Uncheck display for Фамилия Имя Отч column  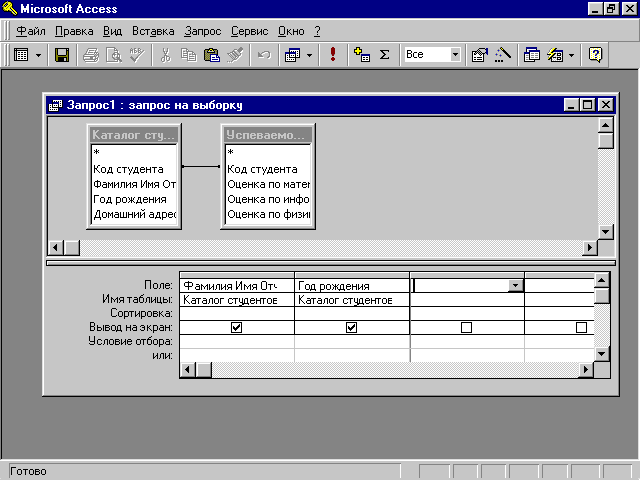click(x=236, y=327)
